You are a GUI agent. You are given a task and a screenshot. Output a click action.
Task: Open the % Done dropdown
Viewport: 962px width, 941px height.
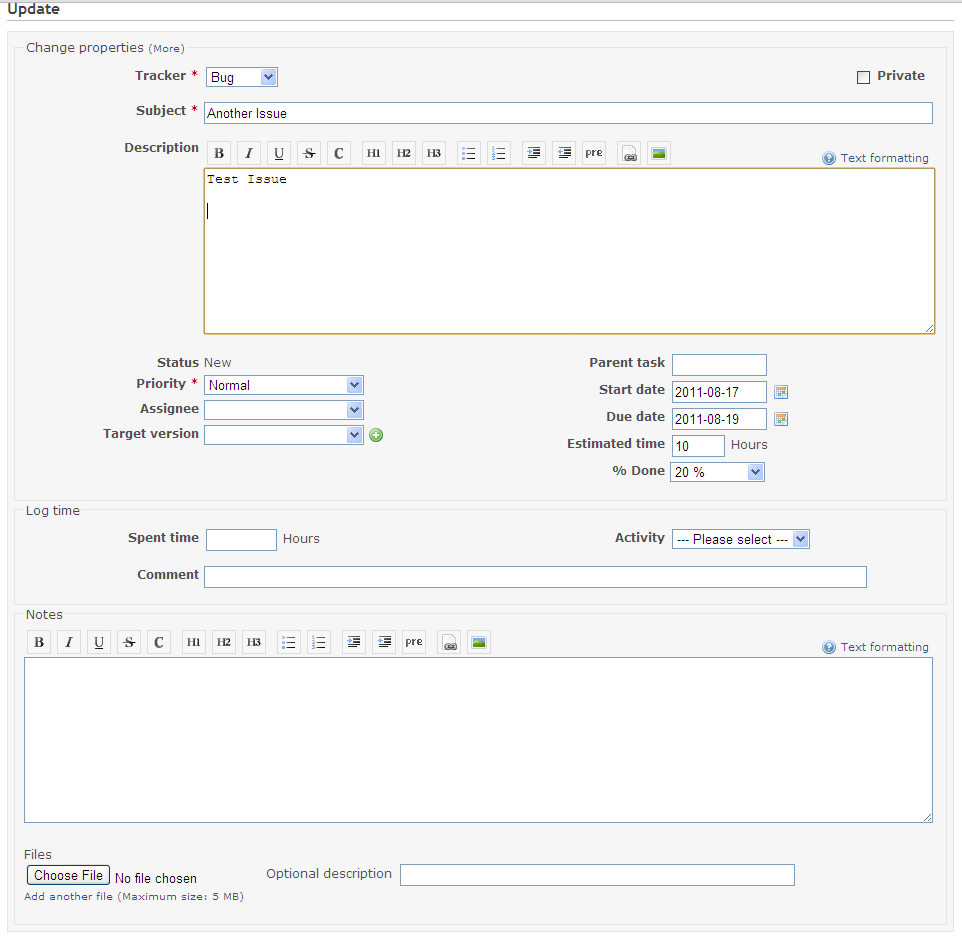[717, 472]
